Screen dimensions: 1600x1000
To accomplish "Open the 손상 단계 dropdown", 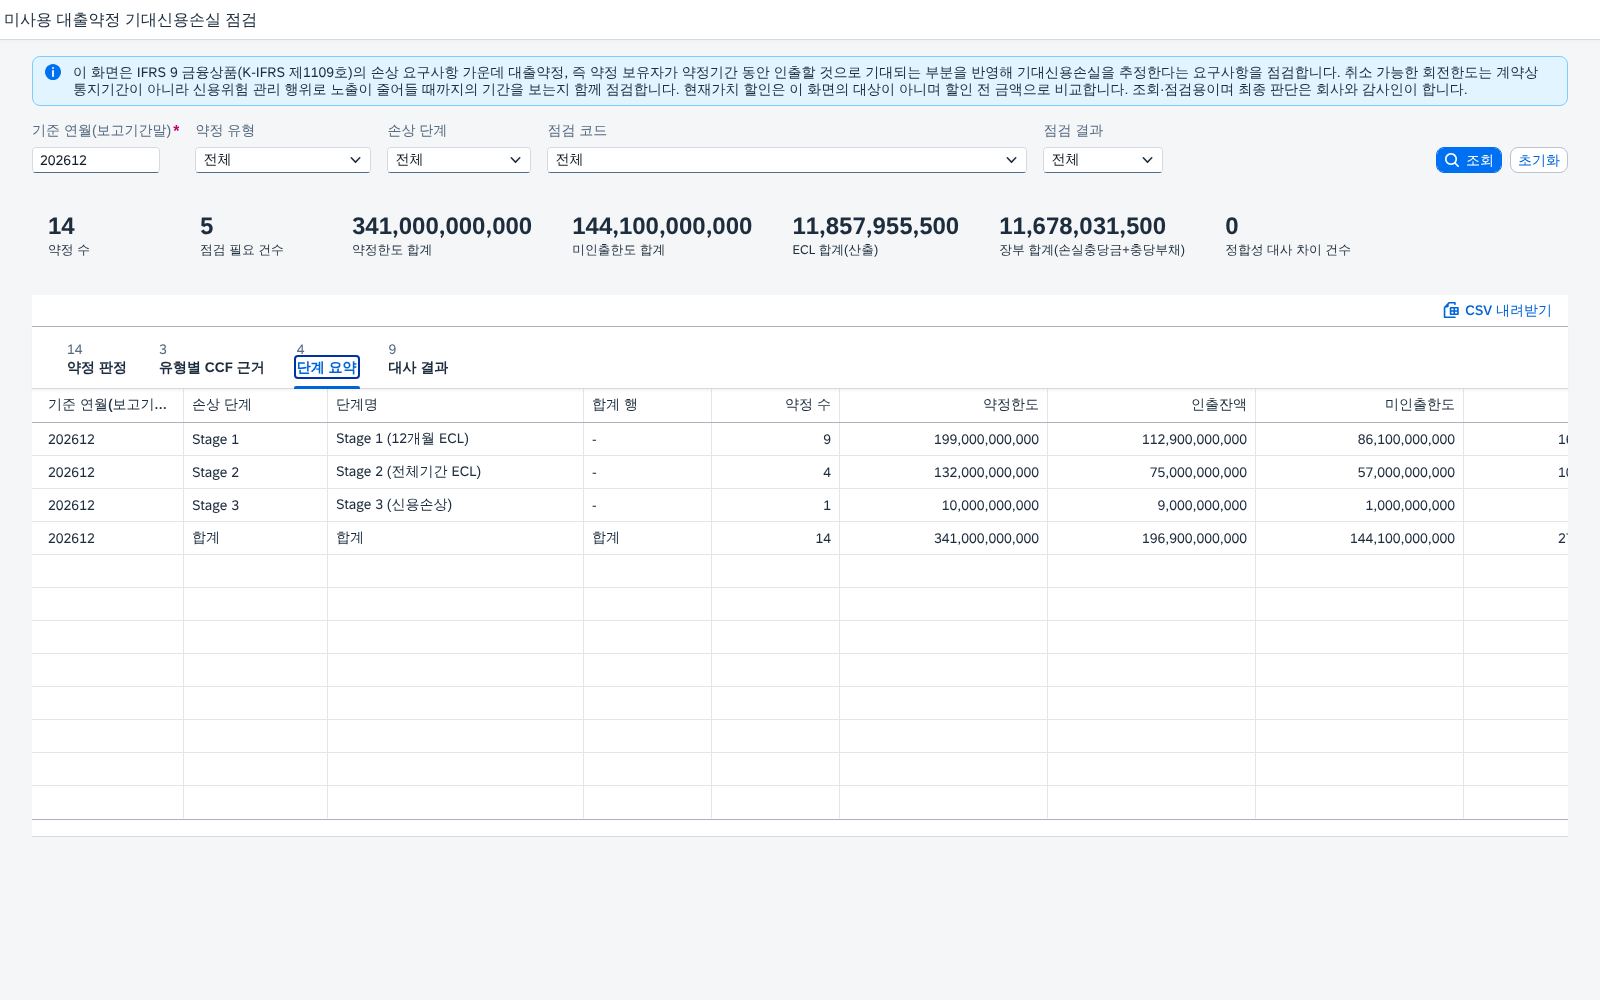I will pos(459,160).
